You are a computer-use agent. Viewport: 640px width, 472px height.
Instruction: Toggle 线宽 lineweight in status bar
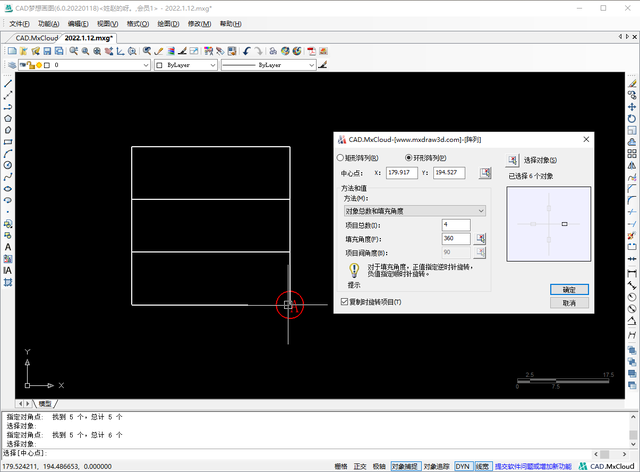coord(482,466)
